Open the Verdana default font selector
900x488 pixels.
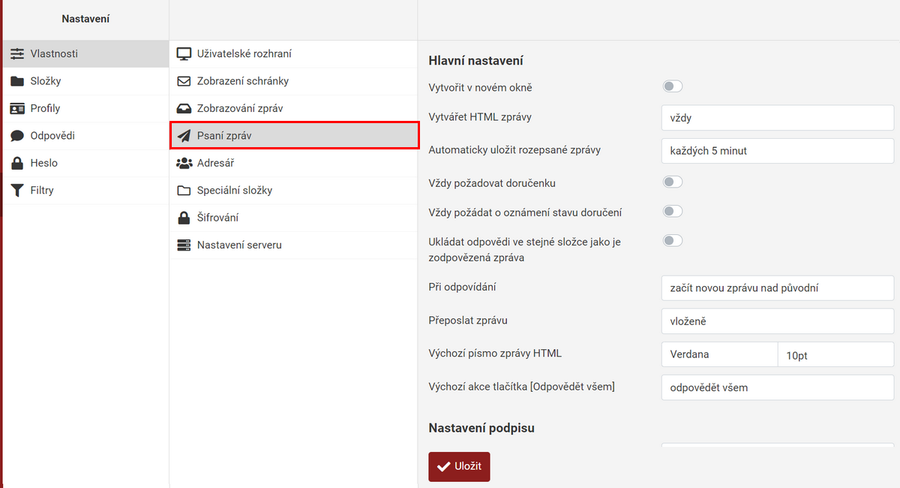(x=719, y=355)
